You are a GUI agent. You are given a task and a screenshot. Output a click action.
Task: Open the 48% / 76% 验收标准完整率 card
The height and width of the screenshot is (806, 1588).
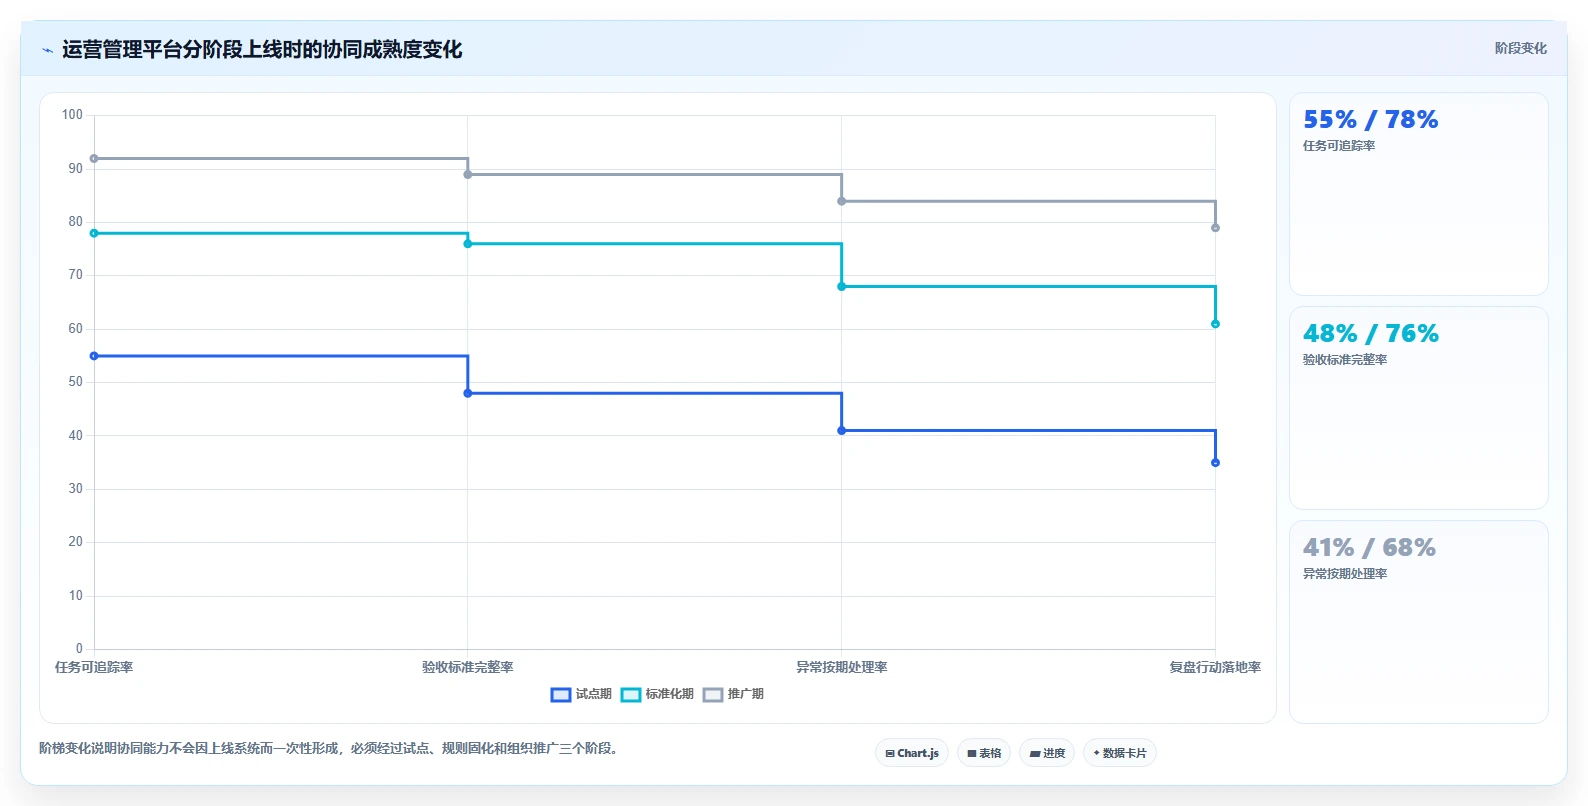click(1418, 408)
